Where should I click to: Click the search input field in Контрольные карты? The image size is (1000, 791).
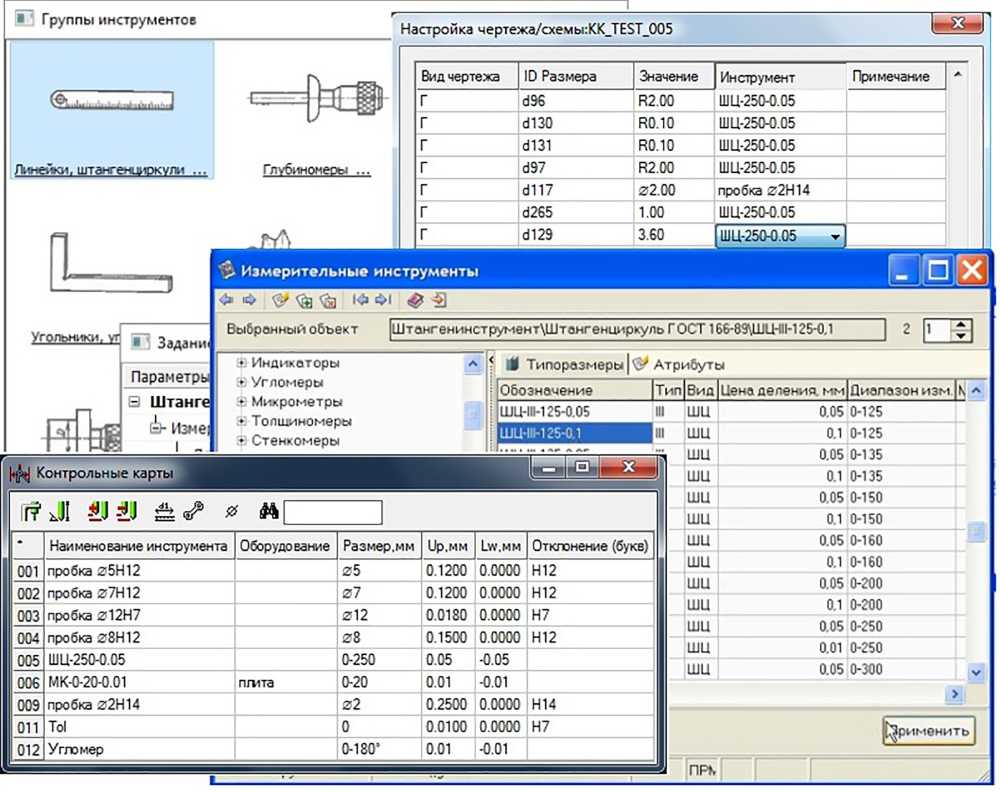(333, 512)
